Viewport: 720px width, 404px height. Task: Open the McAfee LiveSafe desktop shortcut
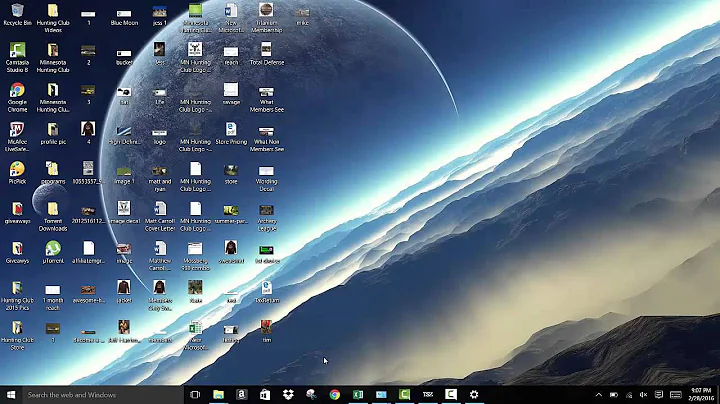[x=17, y=137]
